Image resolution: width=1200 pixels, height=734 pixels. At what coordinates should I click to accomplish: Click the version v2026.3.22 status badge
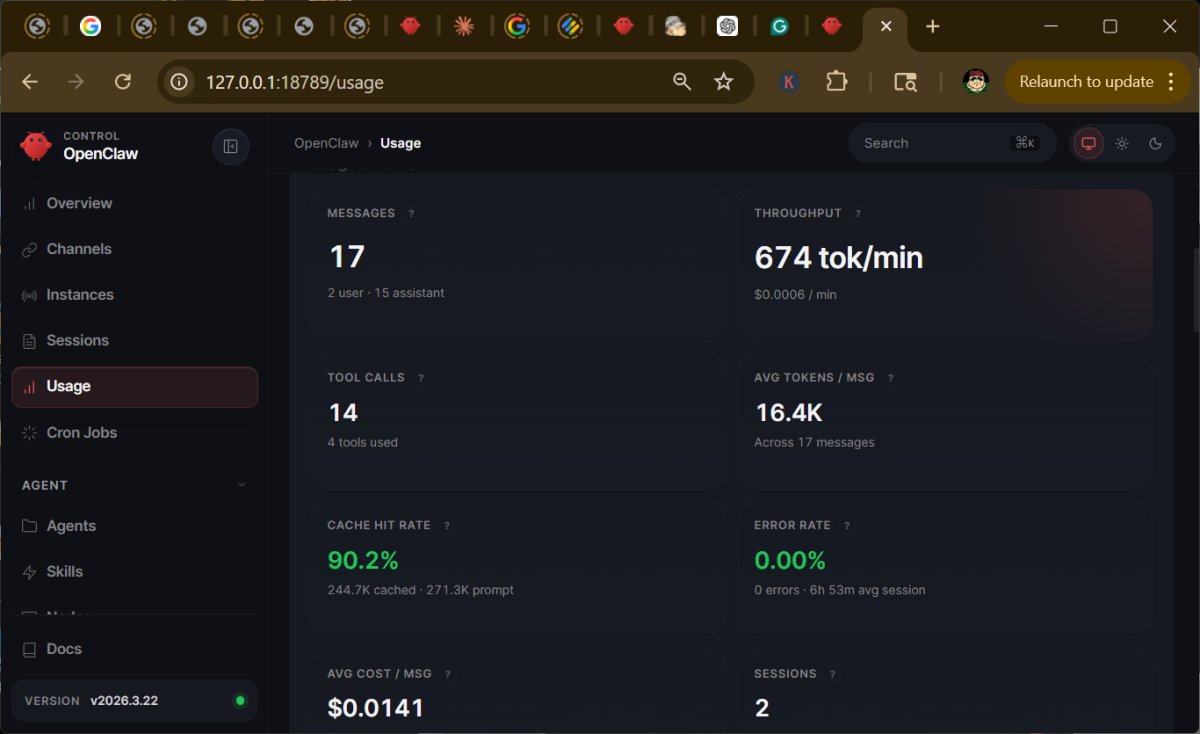click(x=134, y=701)
